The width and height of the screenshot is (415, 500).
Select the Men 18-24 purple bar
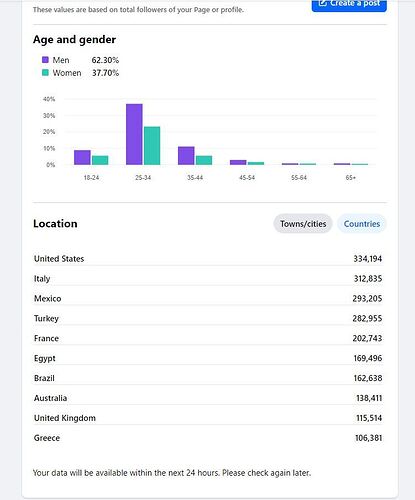coord(82,157)
